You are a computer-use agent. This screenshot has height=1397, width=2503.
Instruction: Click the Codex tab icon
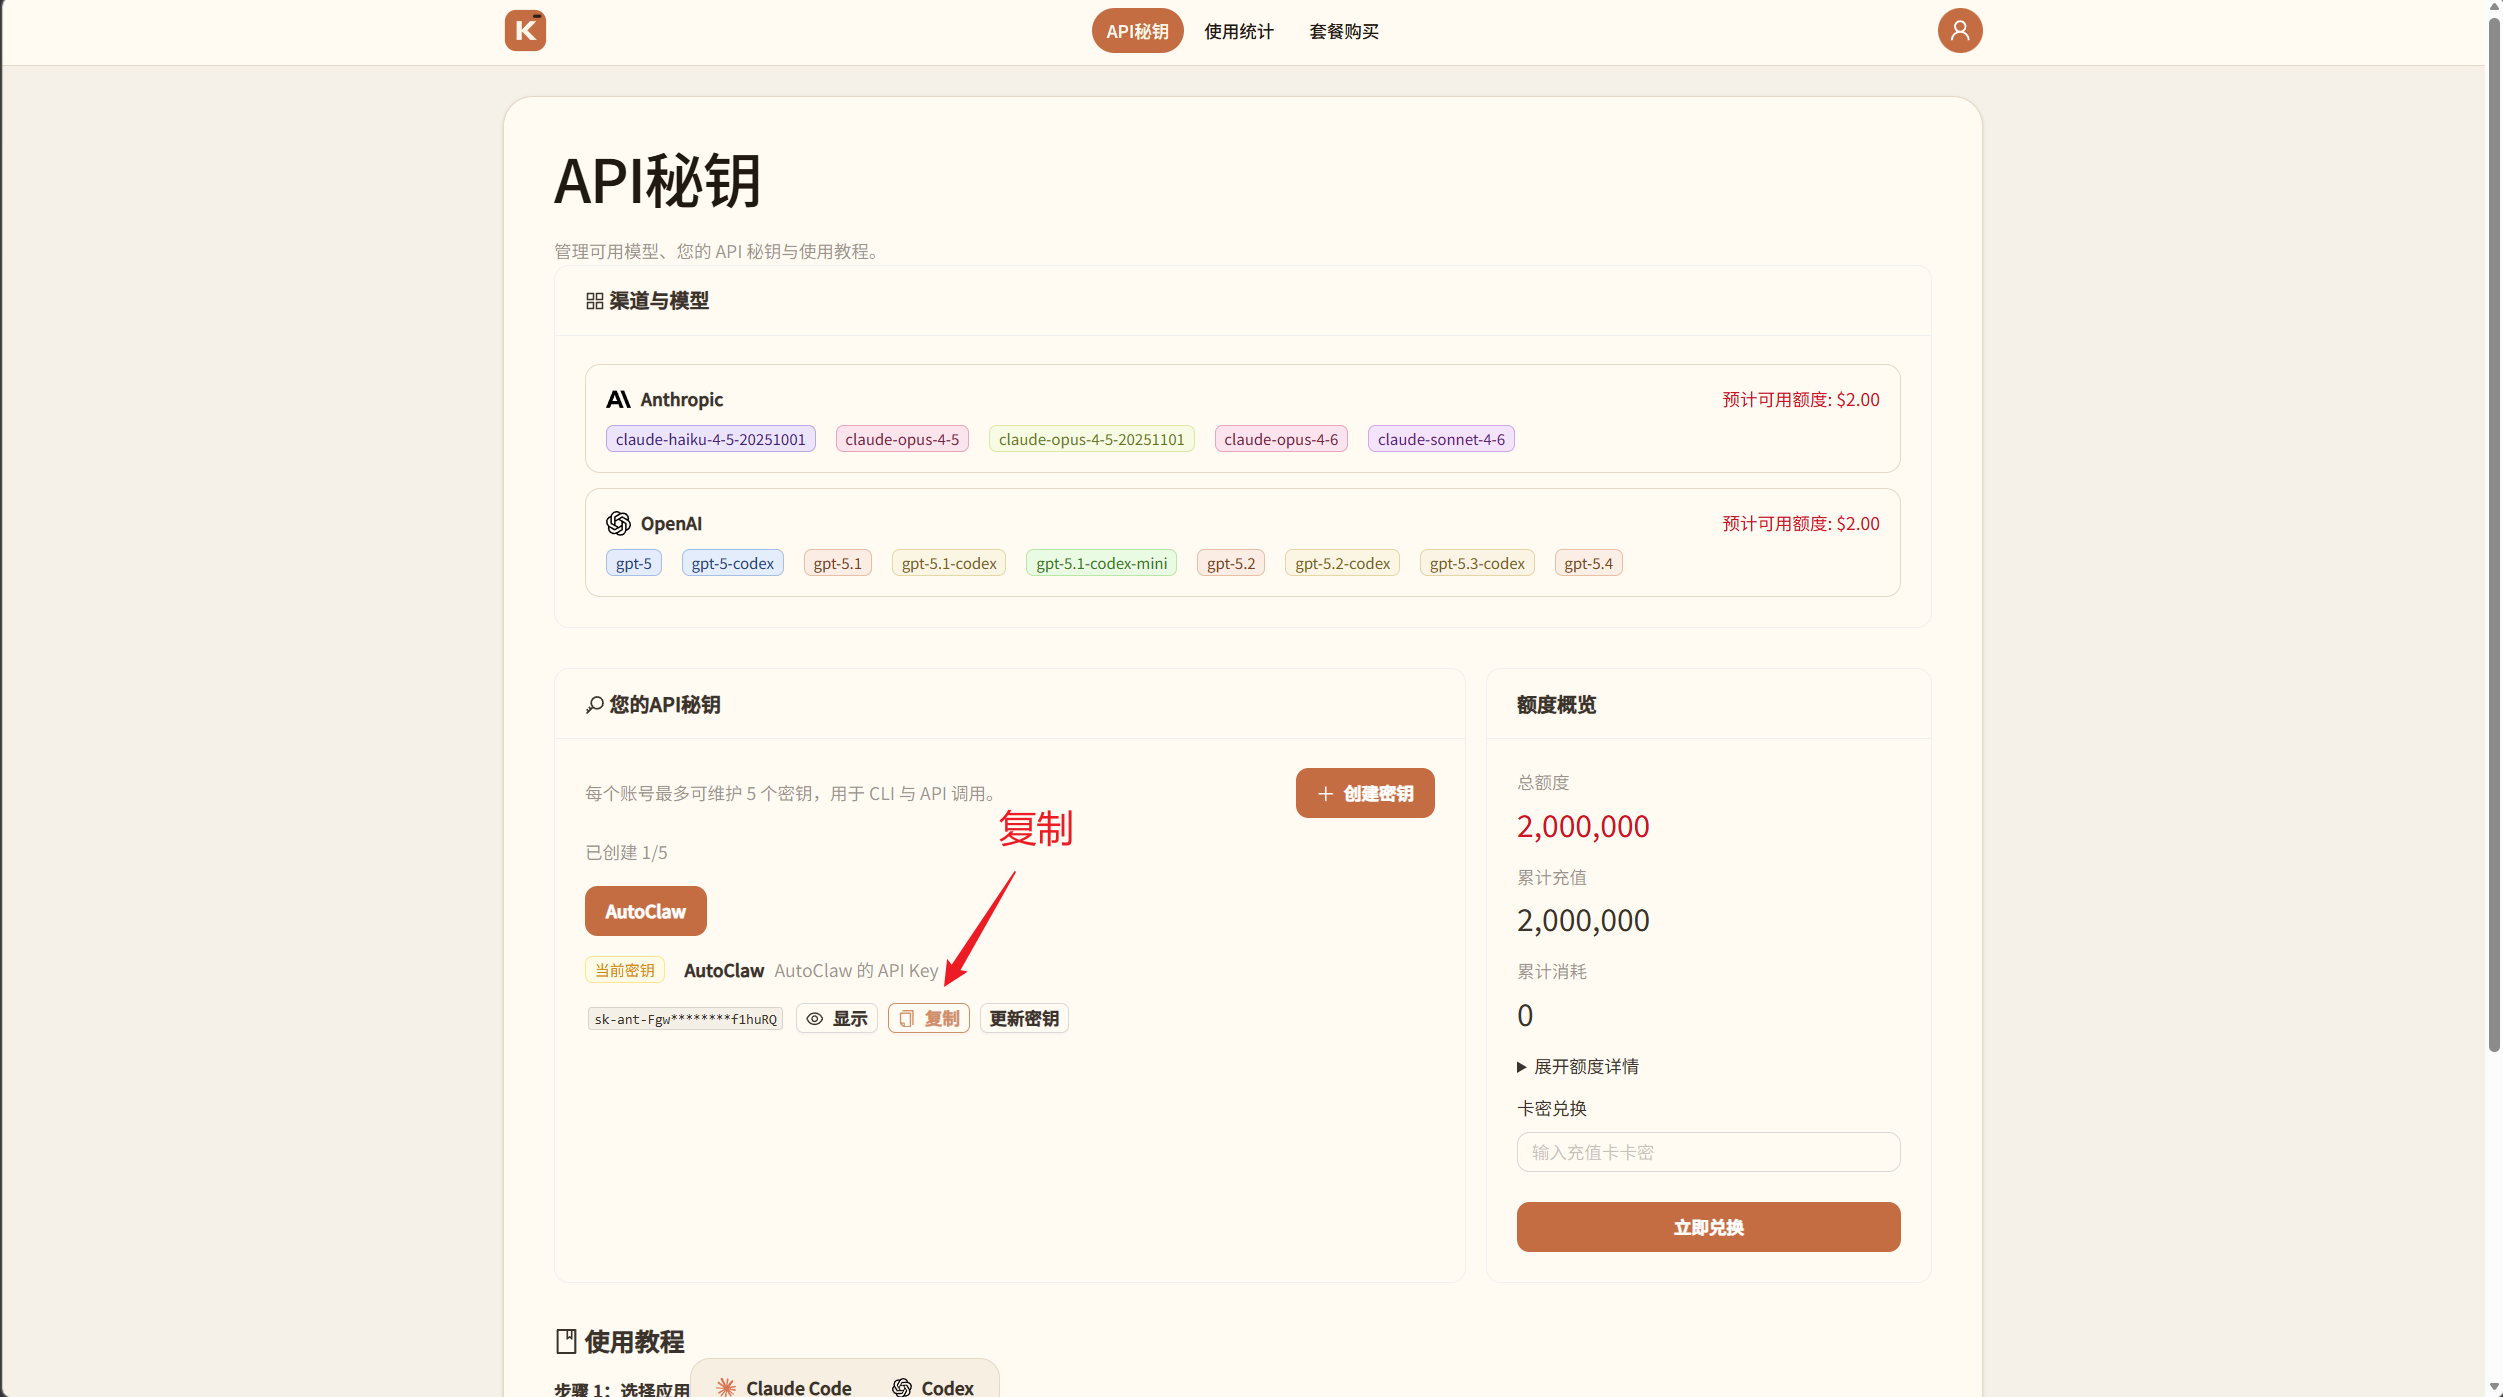pyautogui.click(x=902, y=1387)
